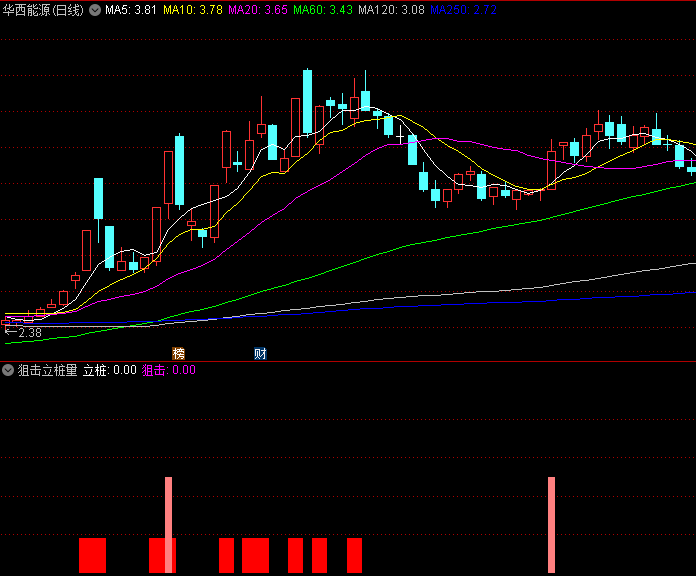Select the tallest cyan candlestick at the peak
This screenshot has width=696, height=576.
point(307,102)
